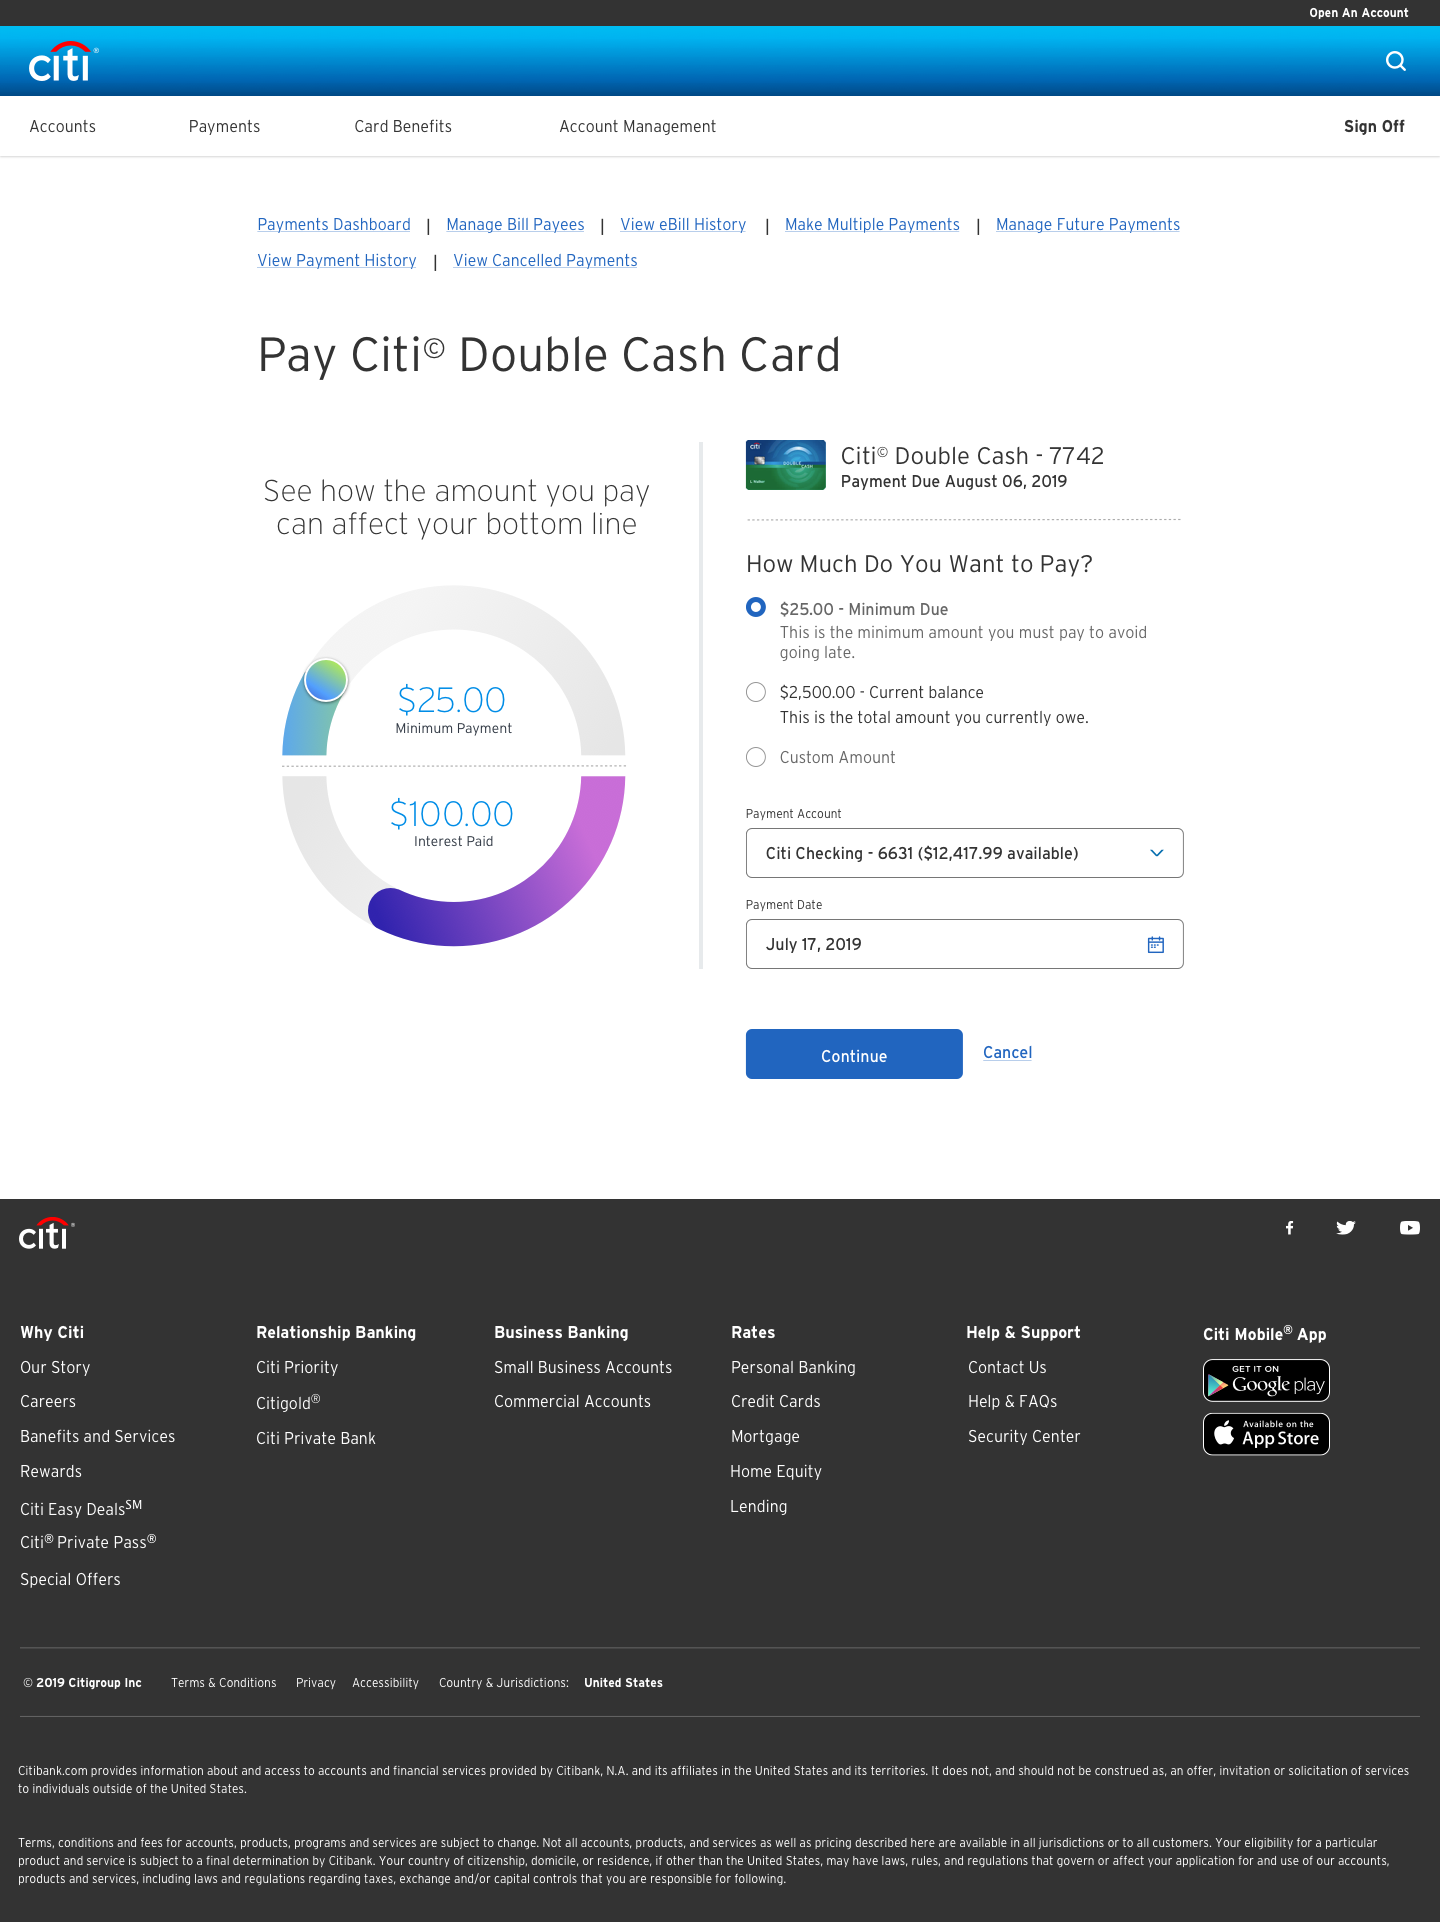Open the Accounts menu
This screenshot has width=1440, height=1922.
[x=63, y=126]
